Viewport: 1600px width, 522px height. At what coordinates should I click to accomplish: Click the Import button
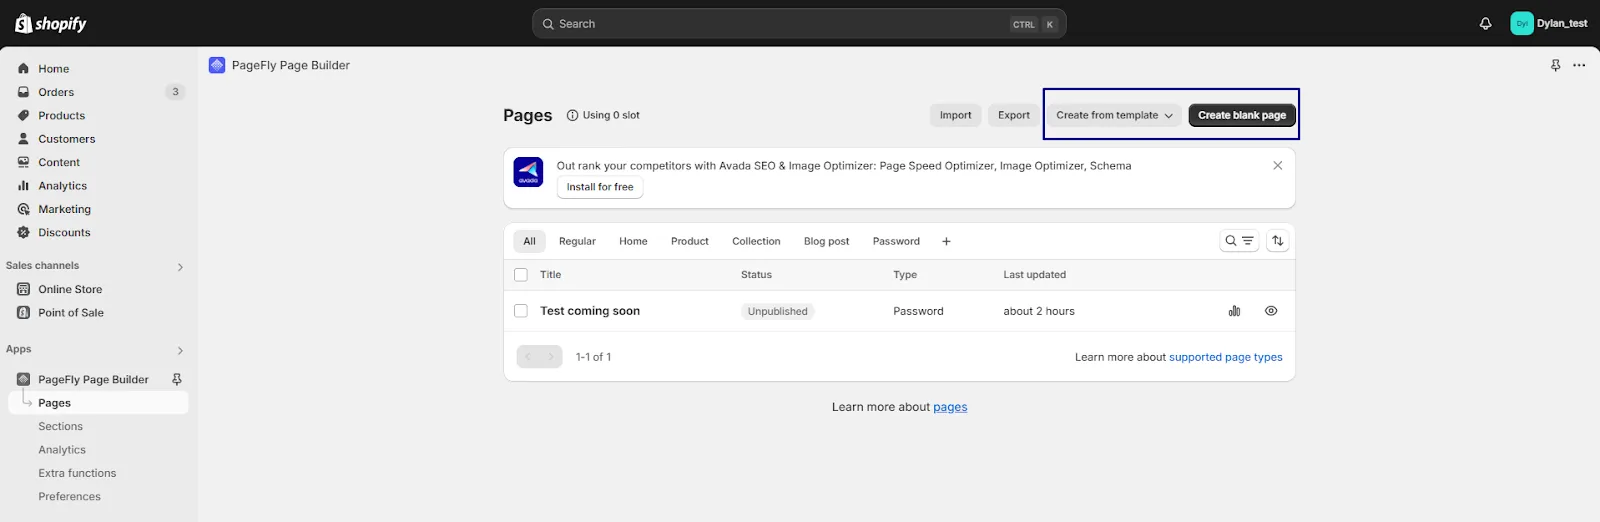coord(956,115)
